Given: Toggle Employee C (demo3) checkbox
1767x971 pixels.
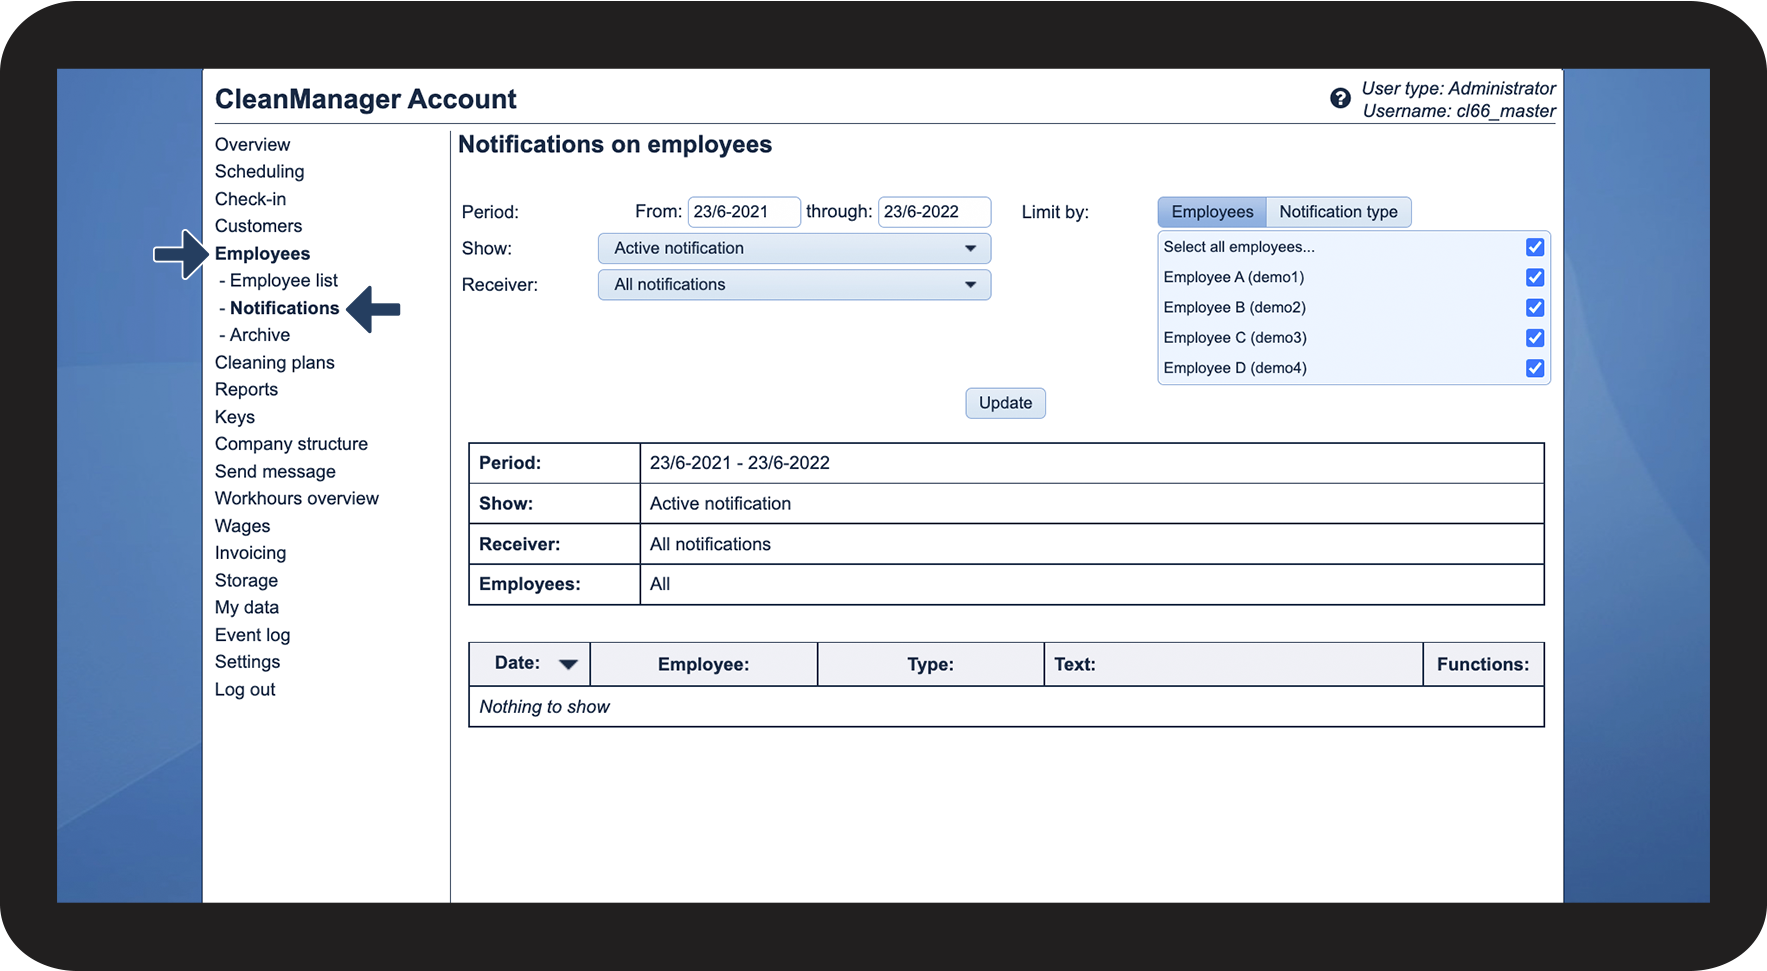Looking at the screenshot, I should click(x=1534, y=338).
